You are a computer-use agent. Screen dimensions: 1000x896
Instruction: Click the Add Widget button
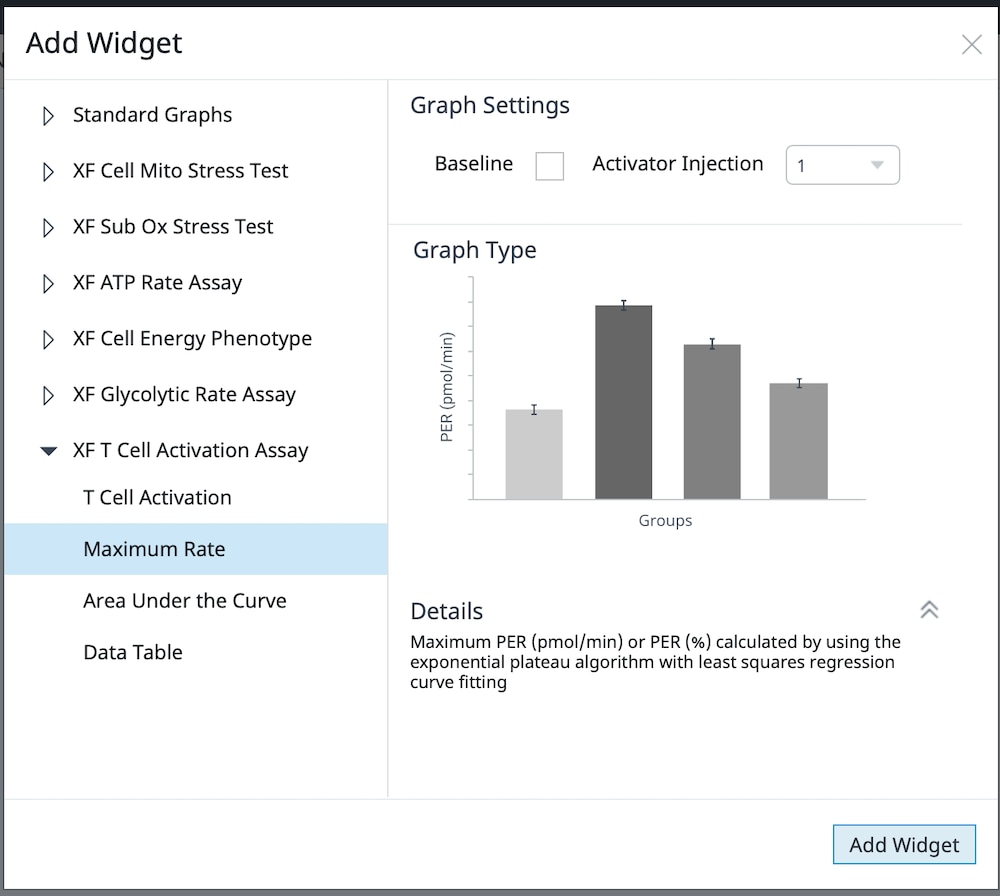(903, 845)
